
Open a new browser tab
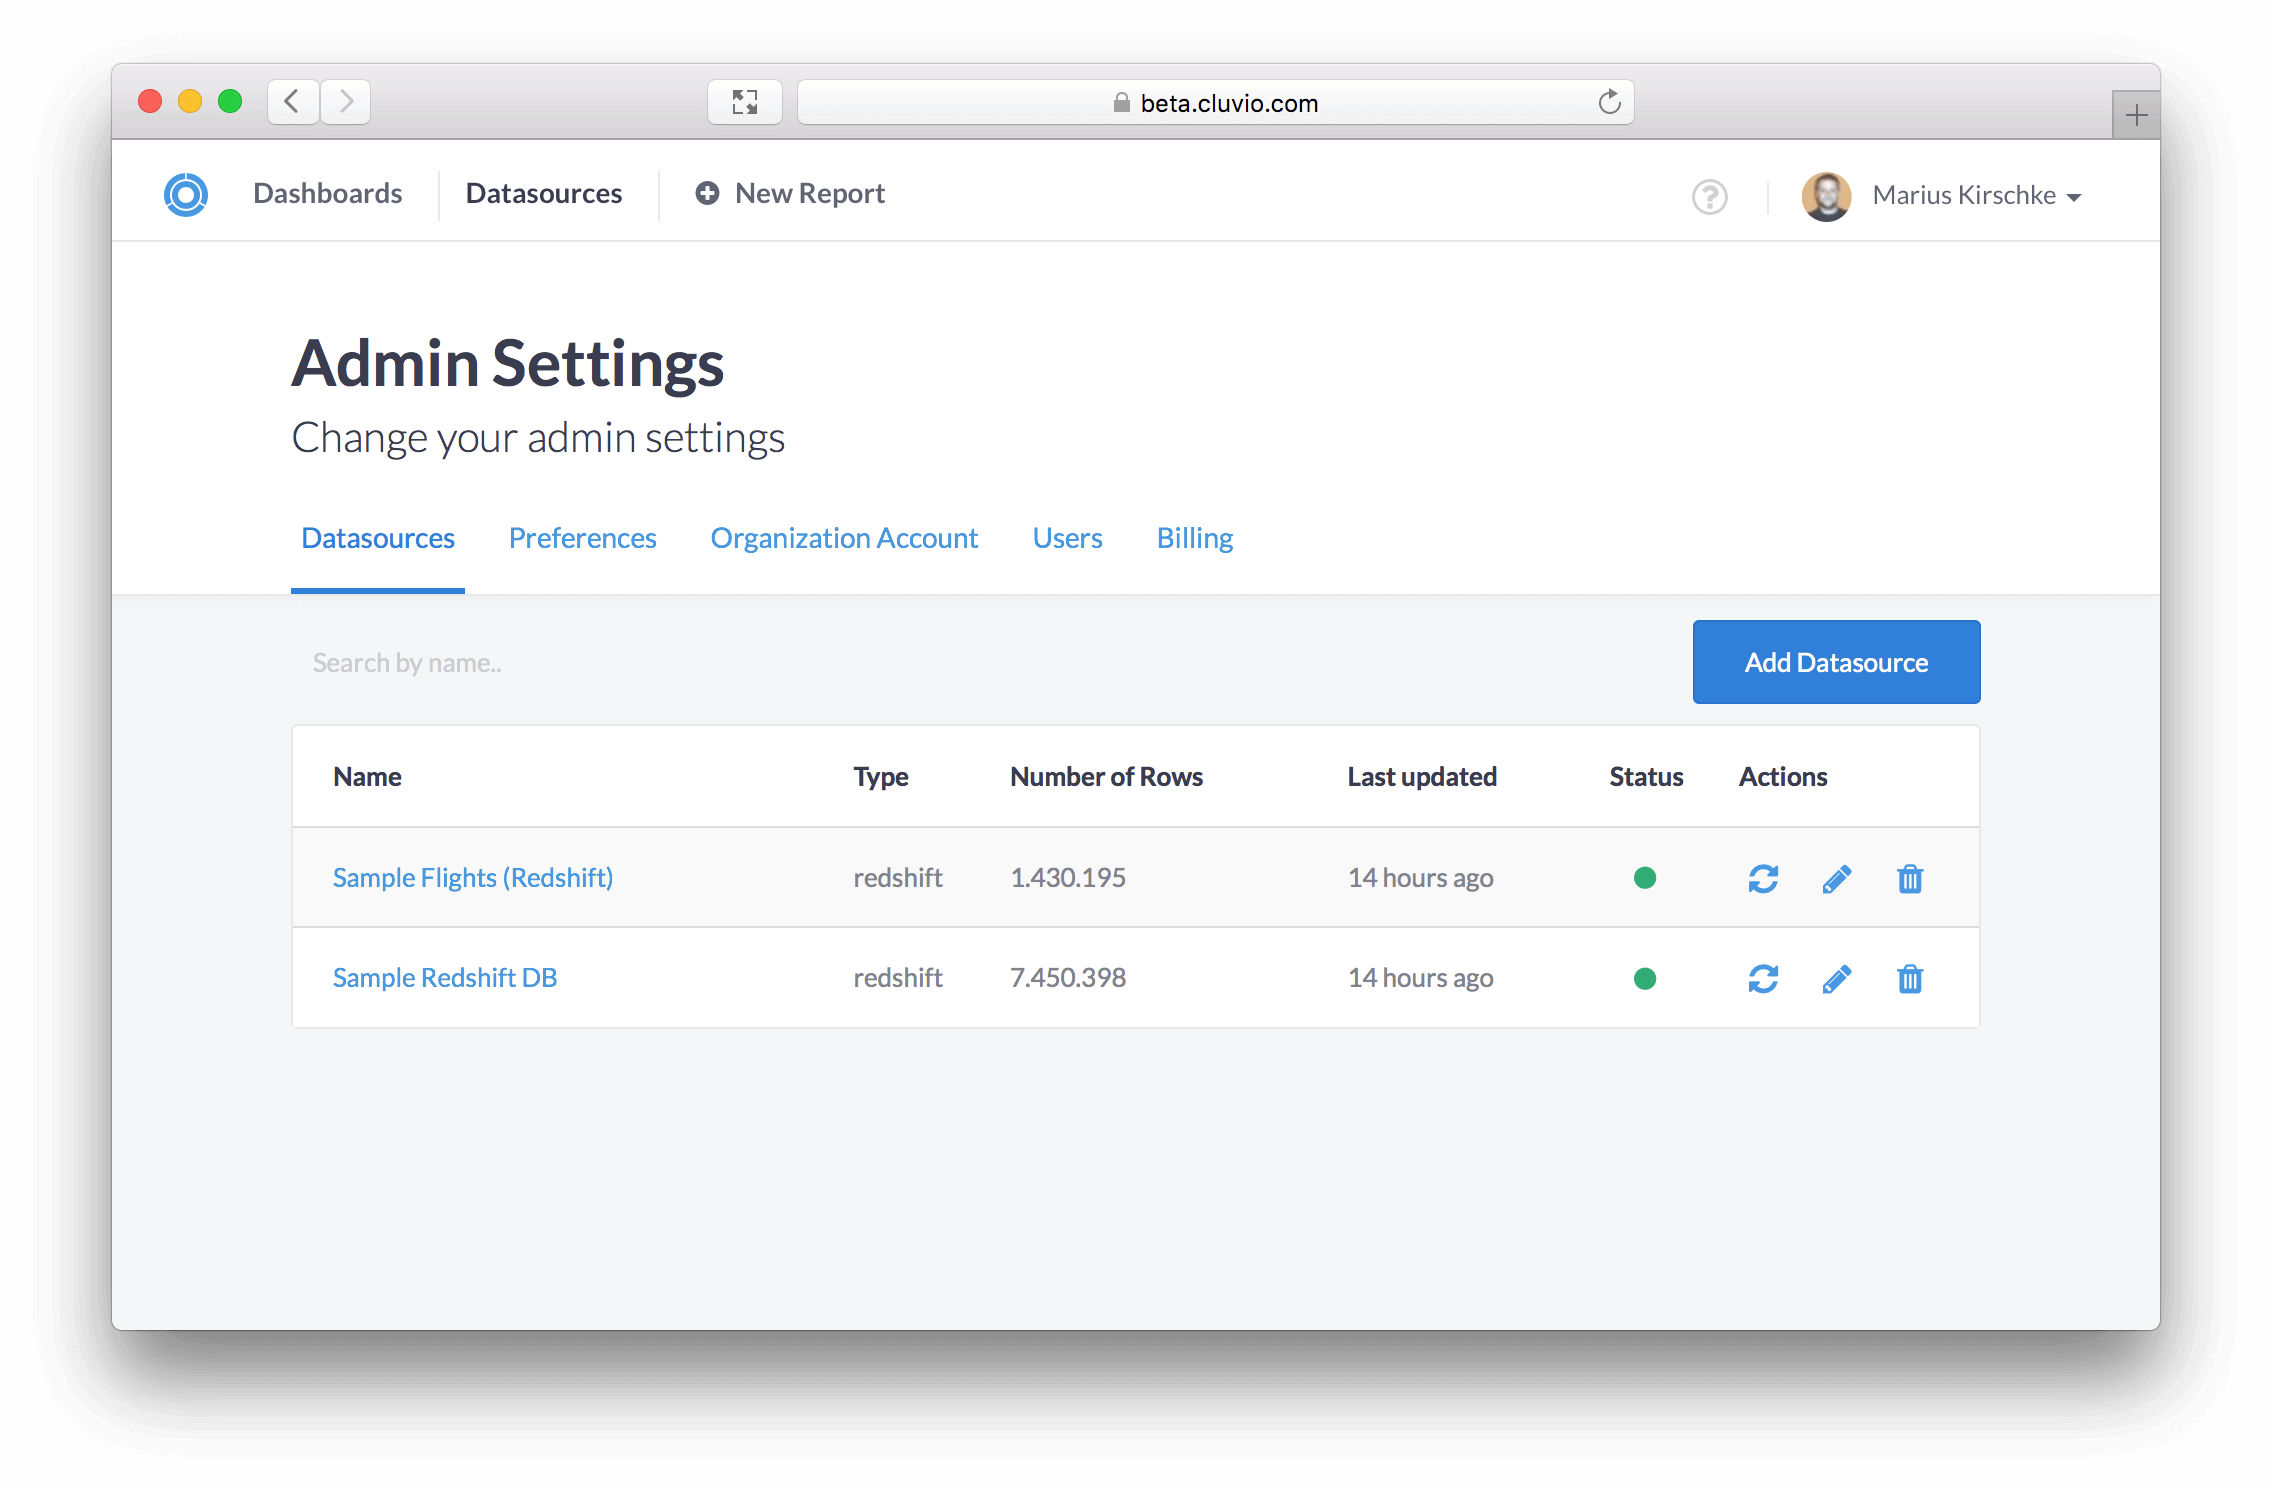pyautogui.click(x=2136, y=115)
